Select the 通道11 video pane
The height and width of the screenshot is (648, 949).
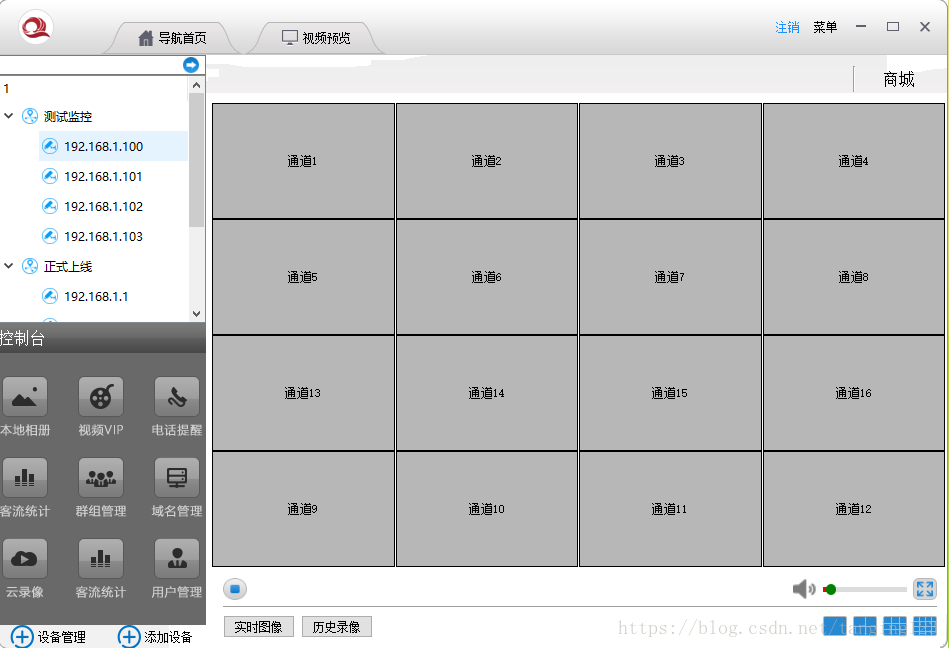point(670,509)
